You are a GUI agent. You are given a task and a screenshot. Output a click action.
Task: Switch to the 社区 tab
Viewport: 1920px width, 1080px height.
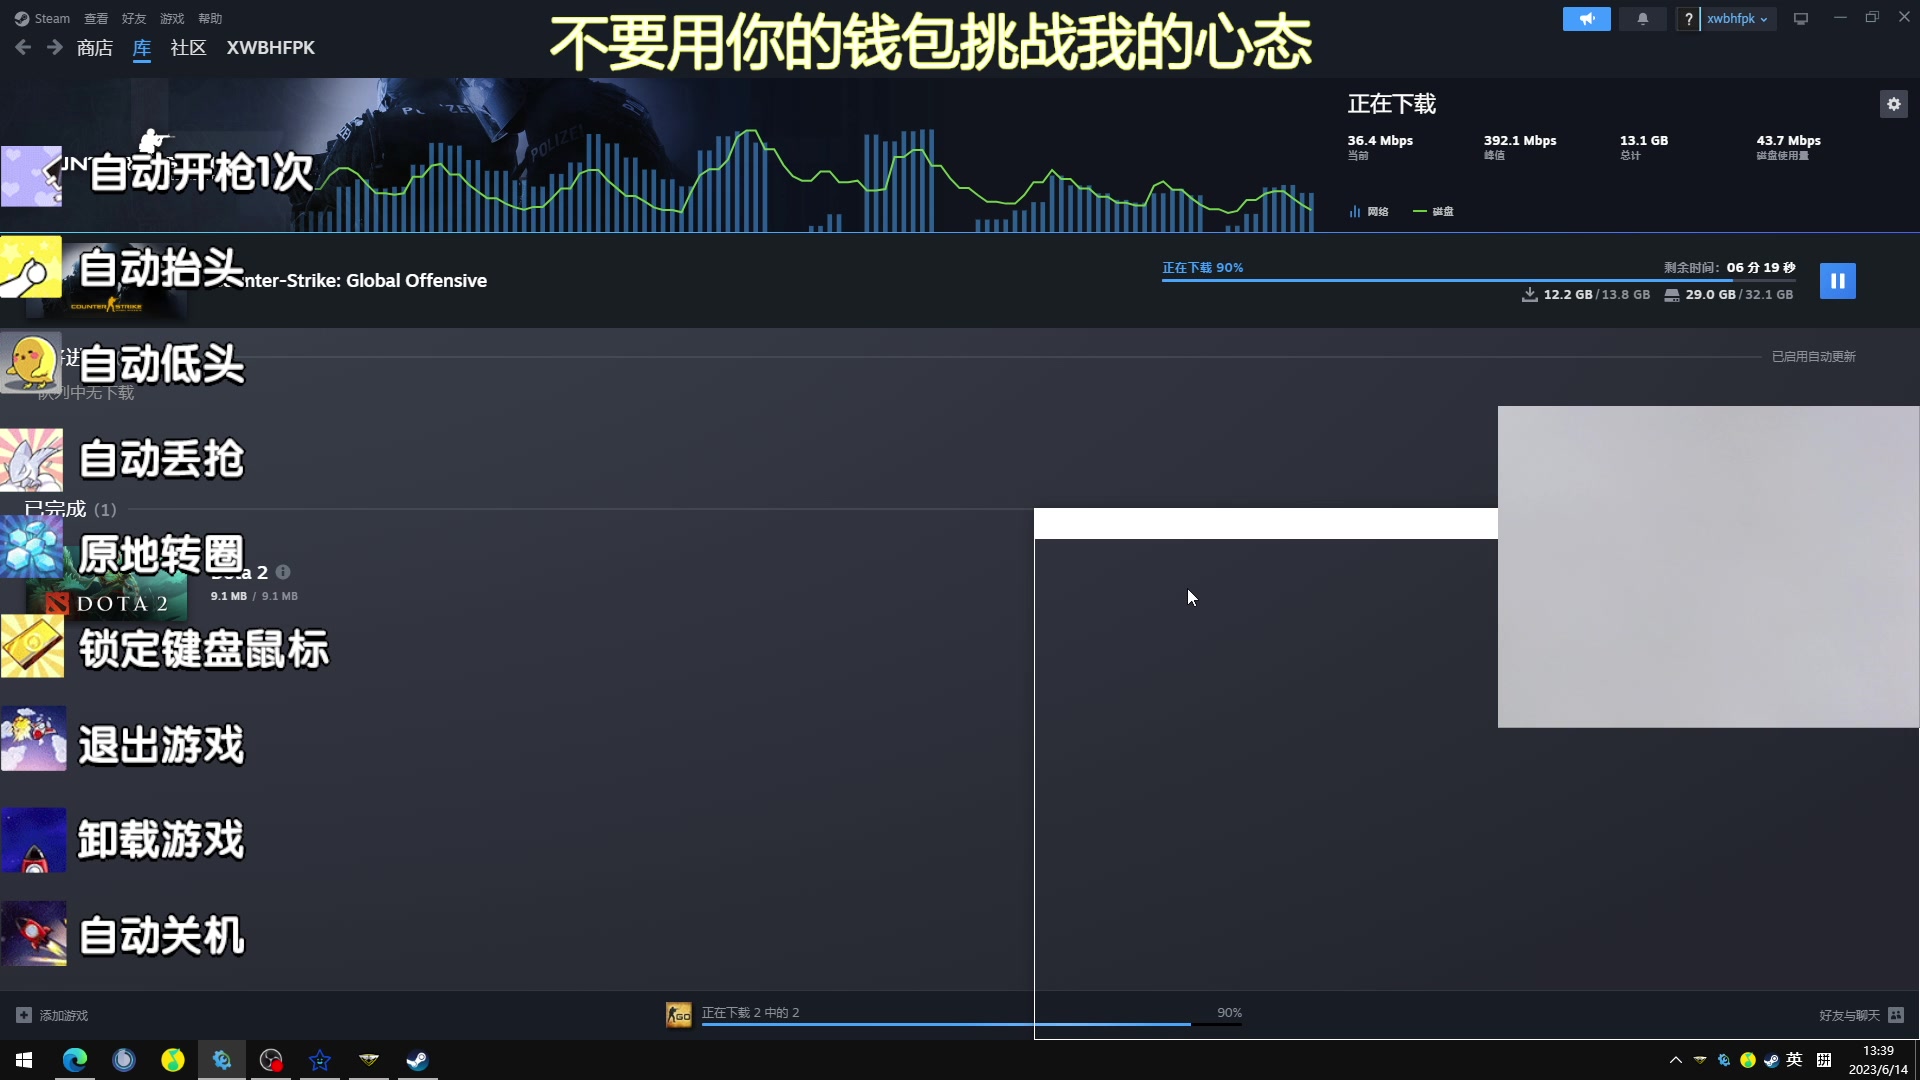tap(188, 48)
